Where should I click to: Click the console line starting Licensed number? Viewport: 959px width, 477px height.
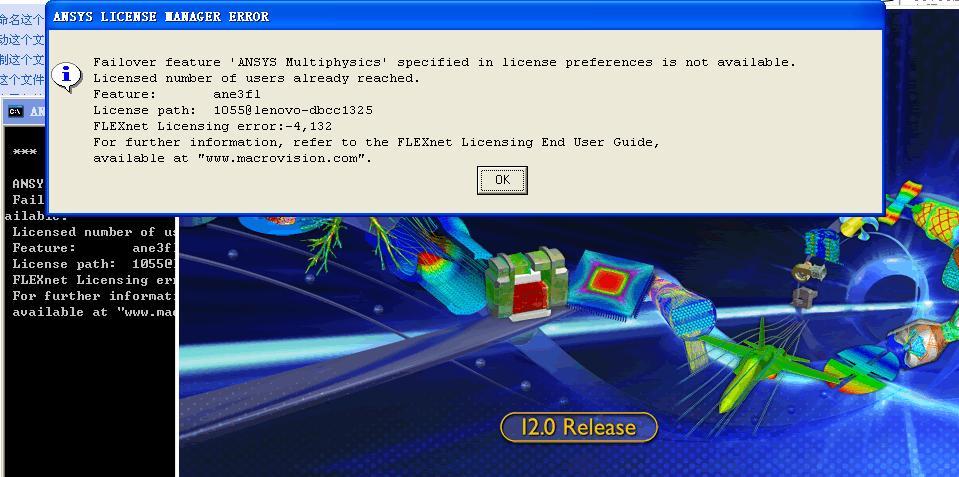(94, 232)
